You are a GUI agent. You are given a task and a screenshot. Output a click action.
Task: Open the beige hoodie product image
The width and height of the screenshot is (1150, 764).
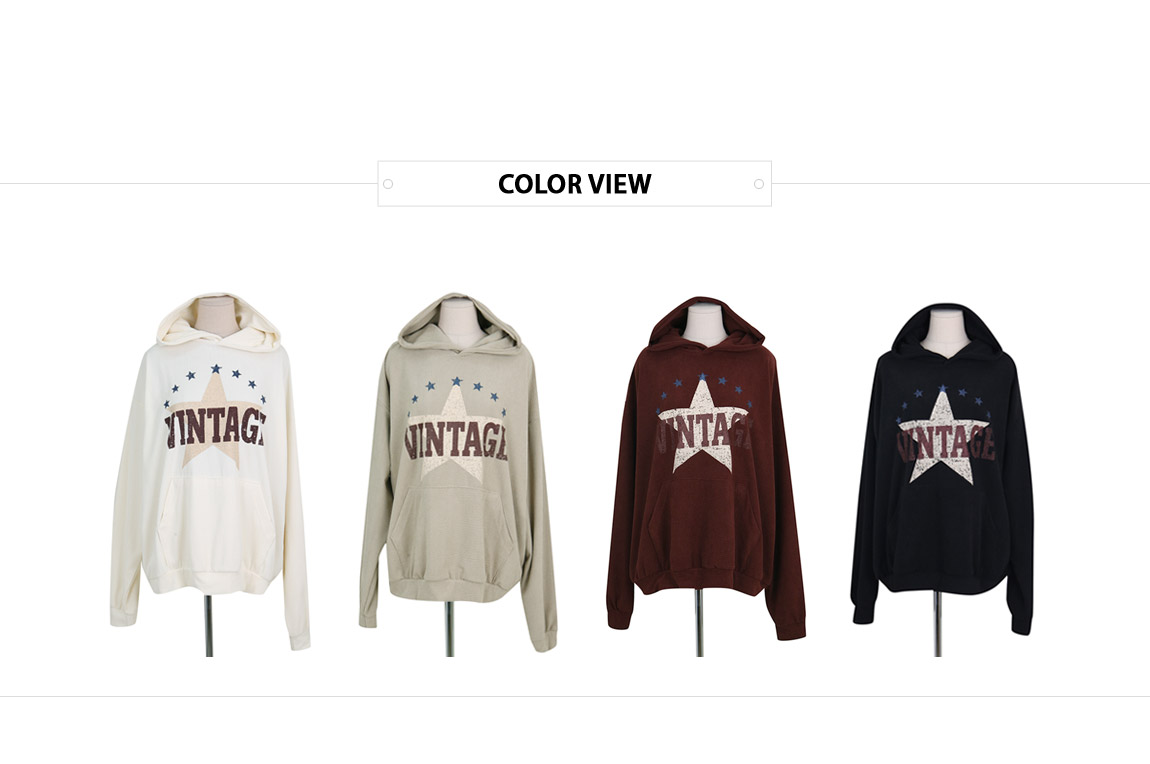pos(458,473)
